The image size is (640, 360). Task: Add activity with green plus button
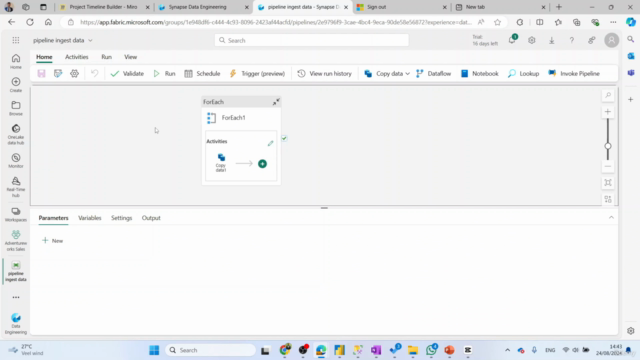tap(262, 164)
